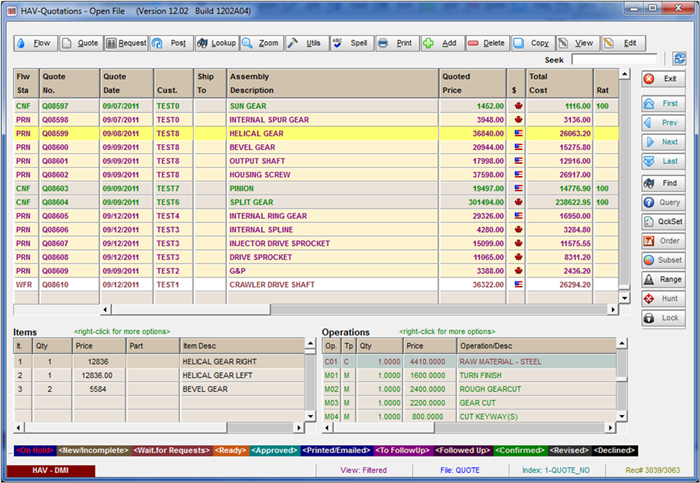Select the Request toolbar button
The height and width of the screenshot is (483, 700).
pos(126,43)
